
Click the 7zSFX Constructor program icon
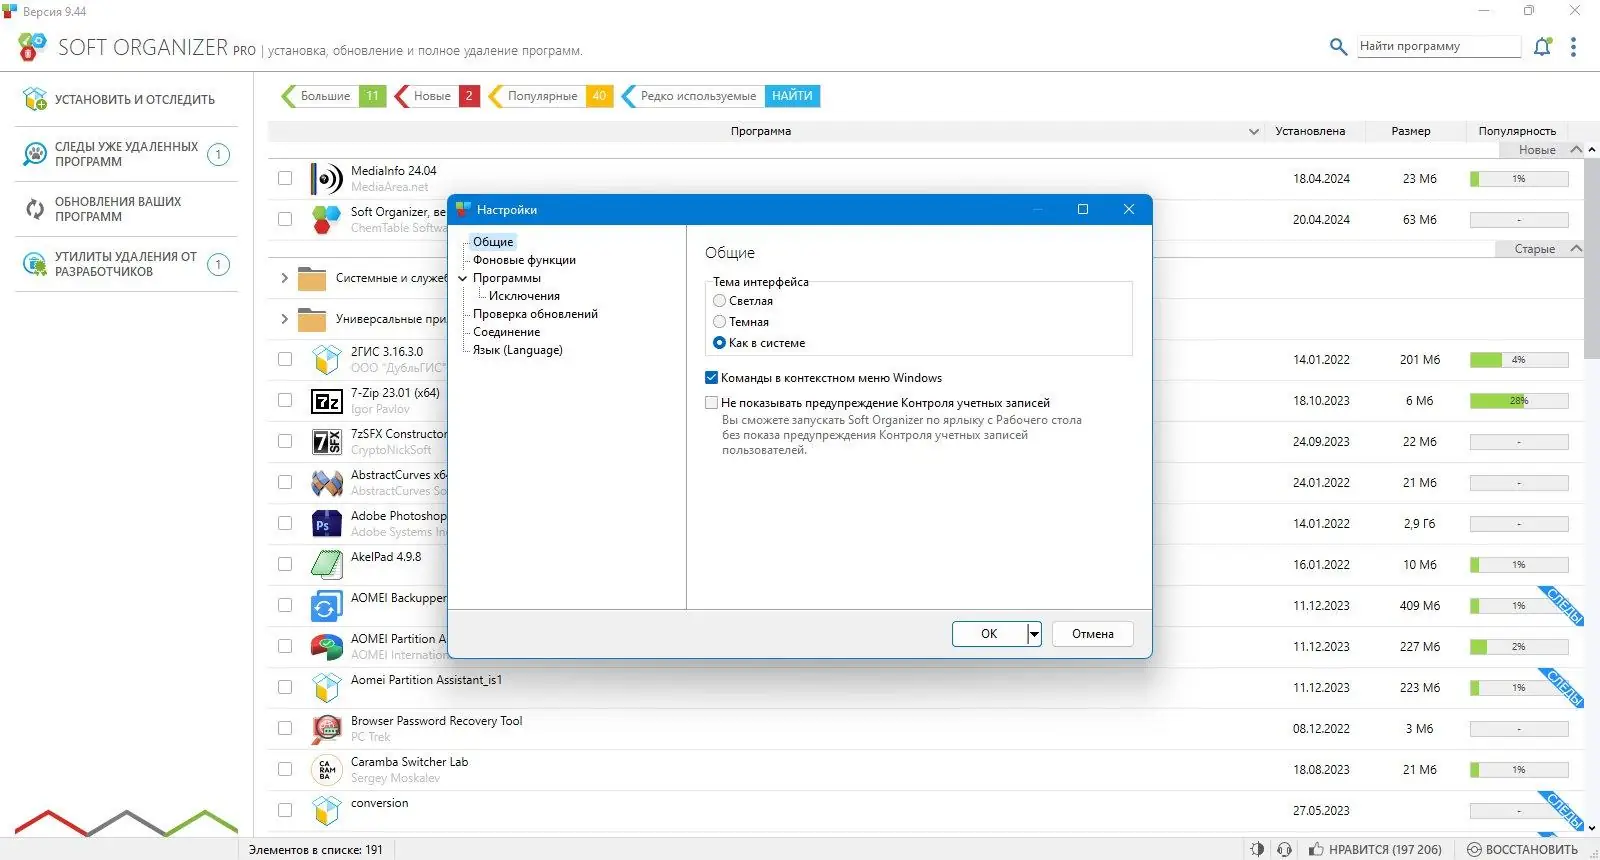[x=326, y=442]
